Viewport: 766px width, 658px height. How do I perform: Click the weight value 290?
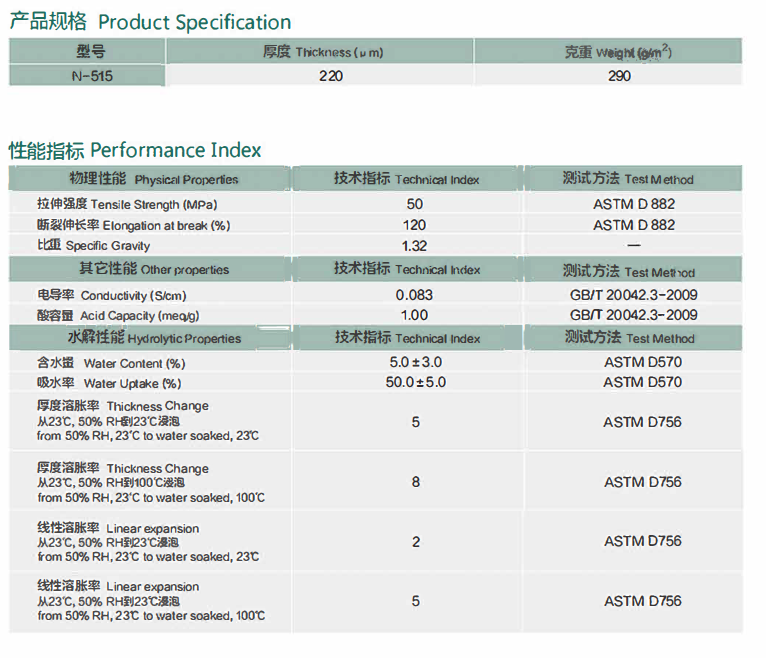pos(619,76)
